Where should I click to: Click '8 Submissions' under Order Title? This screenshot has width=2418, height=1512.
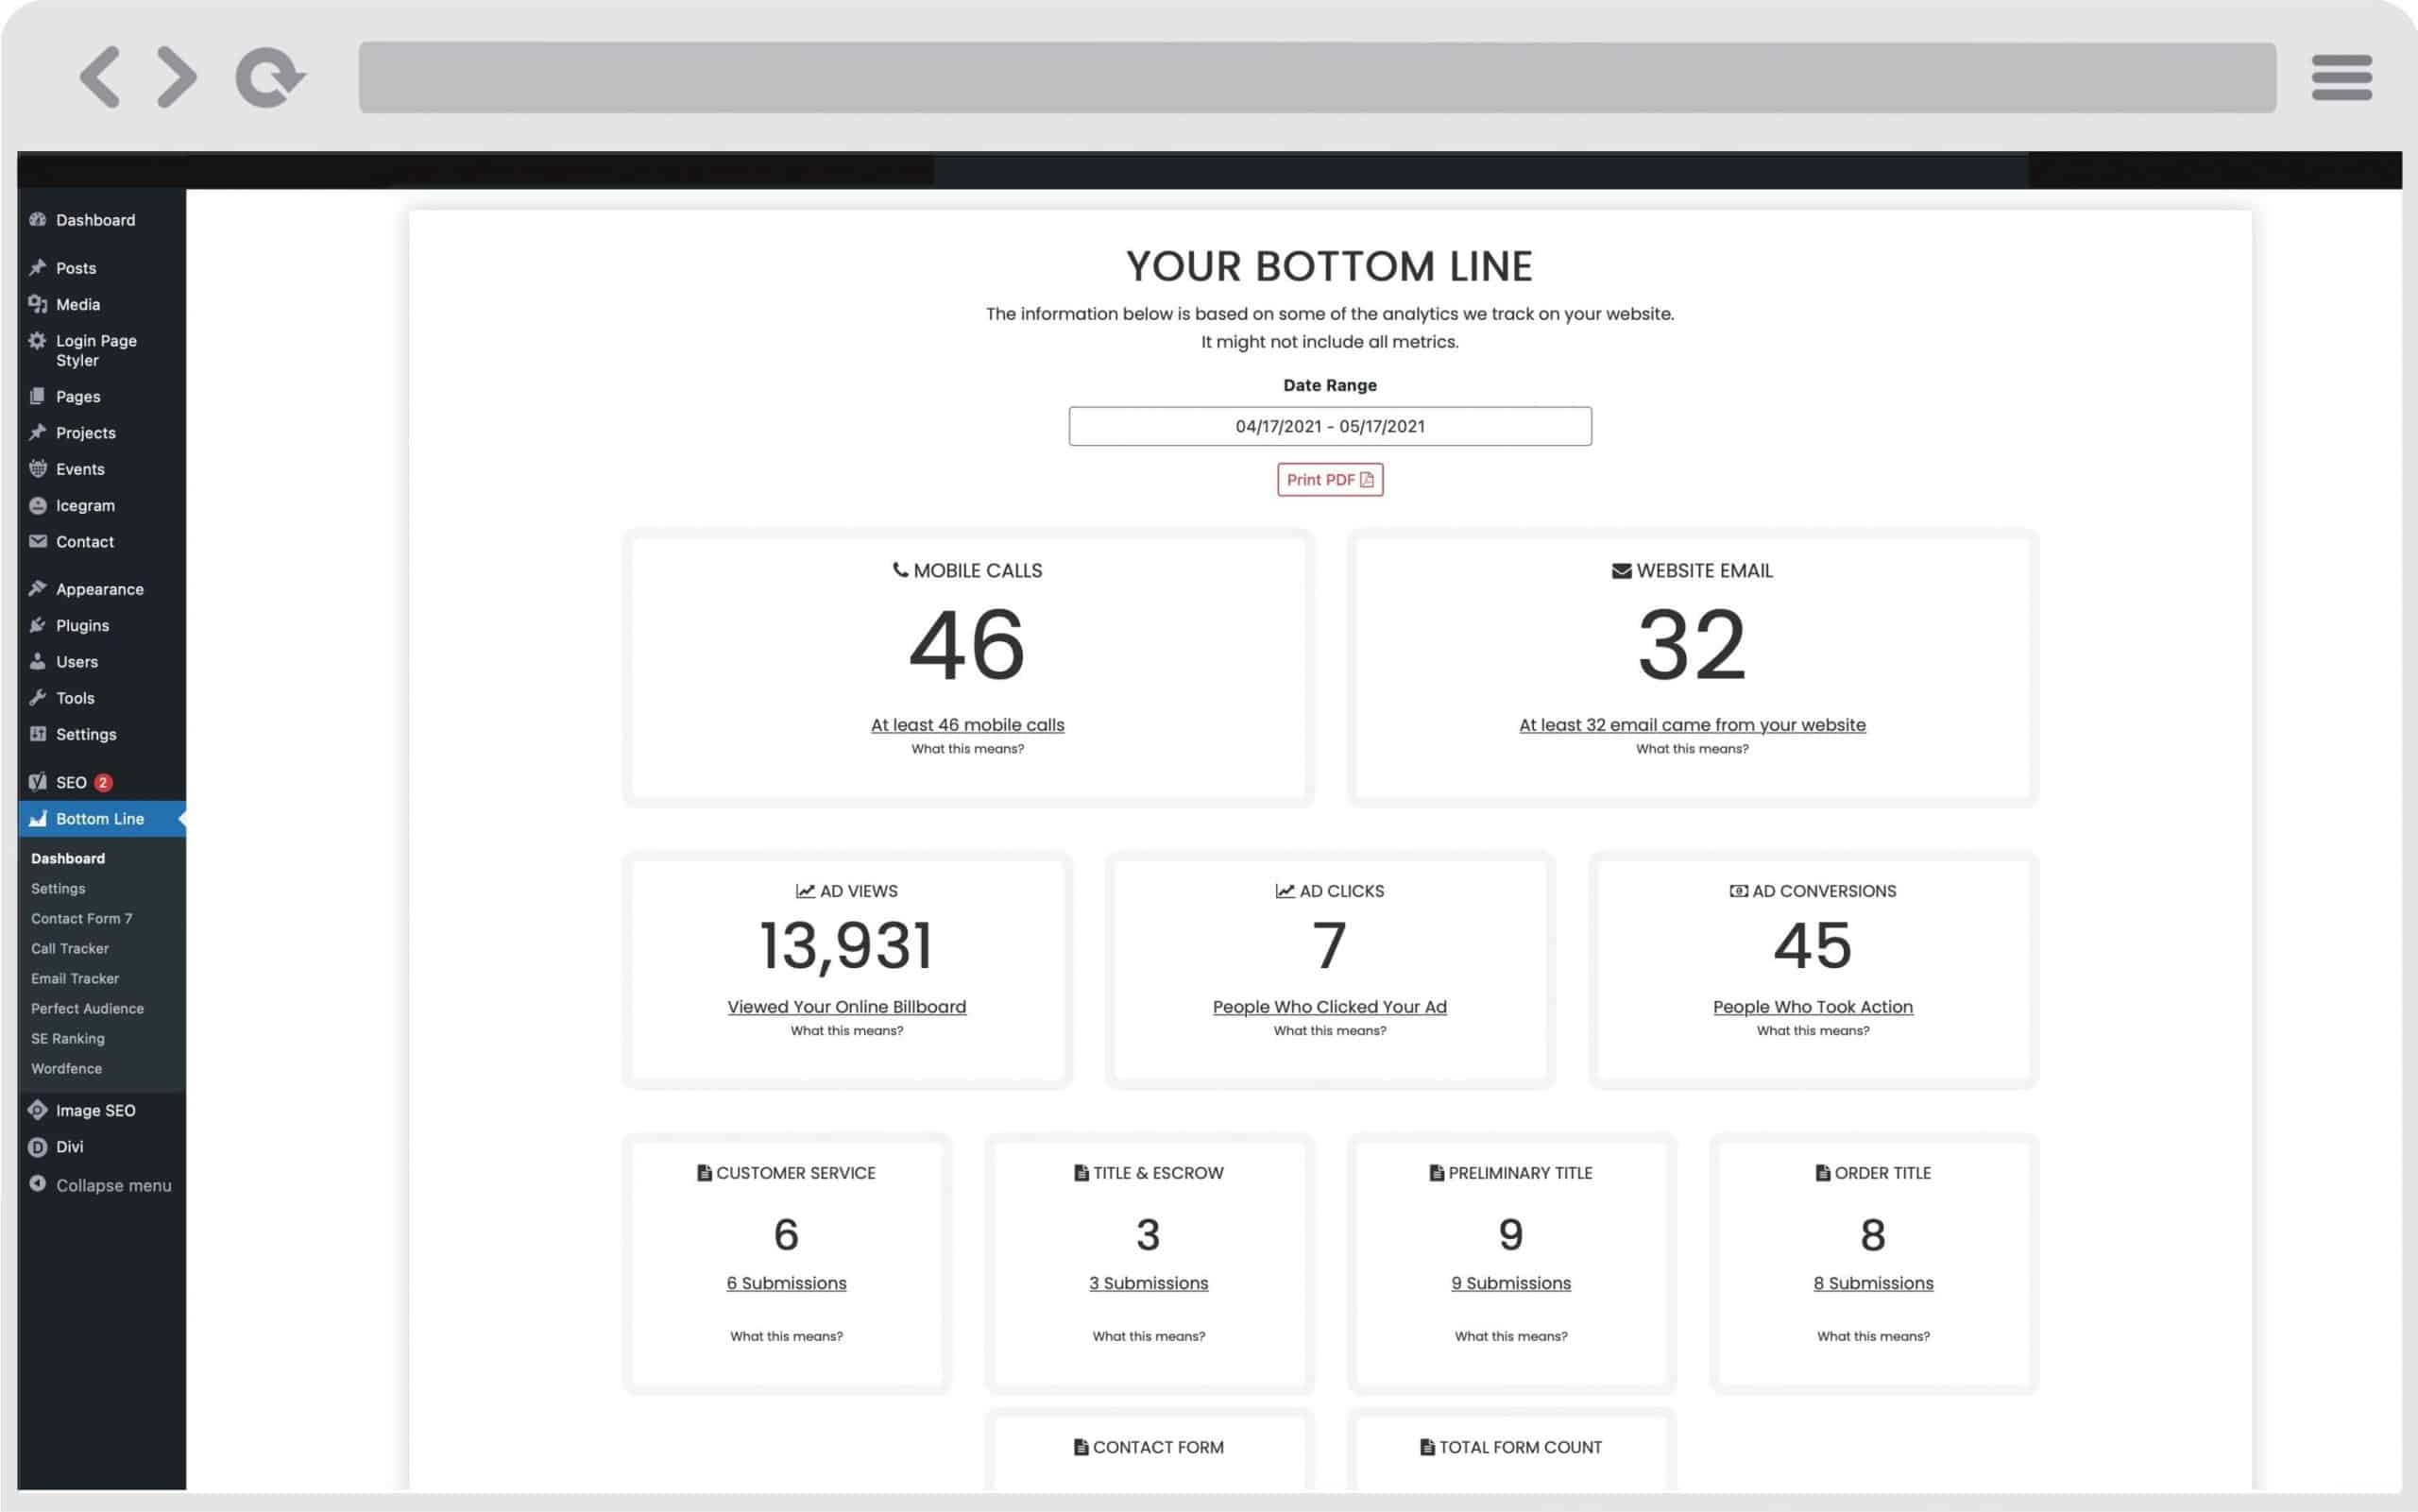1873,1283
